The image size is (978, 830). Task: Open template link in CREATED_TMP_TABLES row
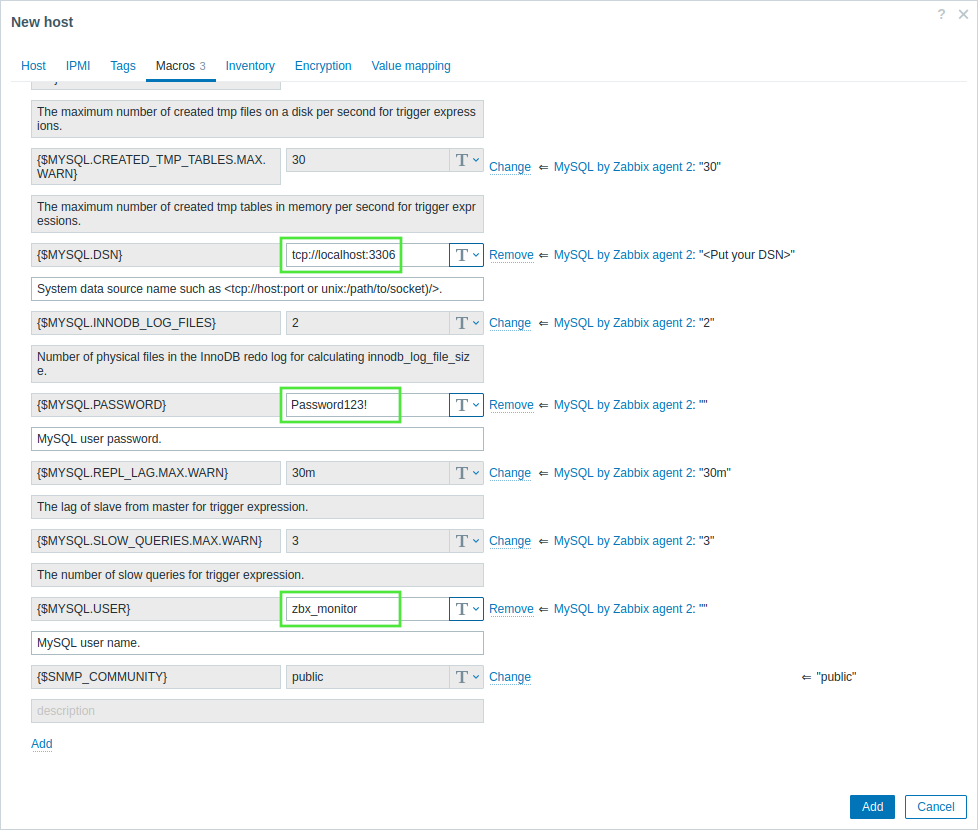pyautogui.click(x=623, y=166)
